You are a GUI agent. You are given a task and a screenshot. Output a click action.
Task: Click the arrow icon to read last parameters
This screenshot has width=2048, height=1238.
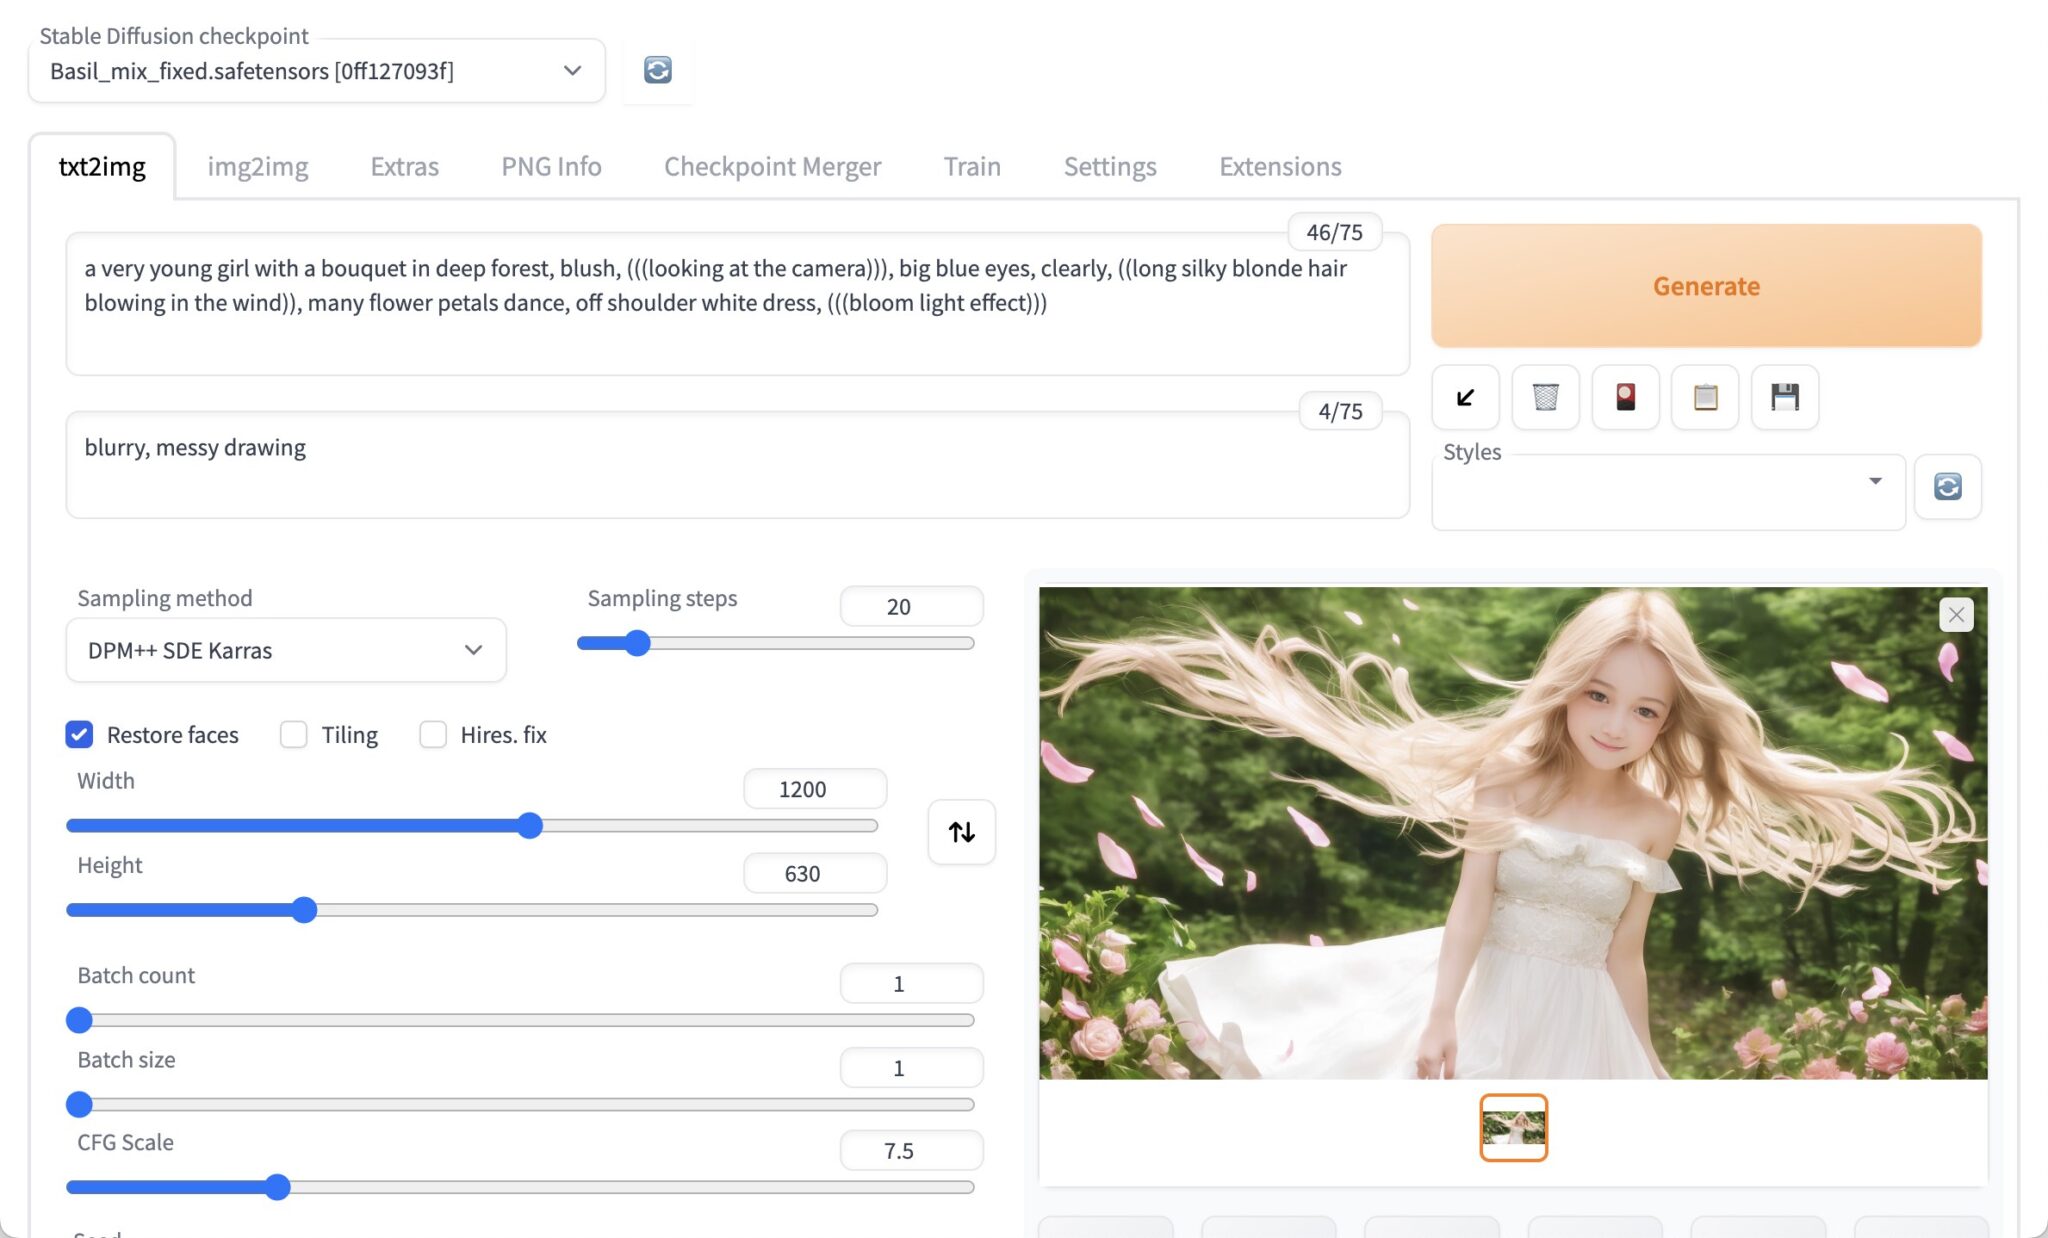click(x=1465, y=397)
